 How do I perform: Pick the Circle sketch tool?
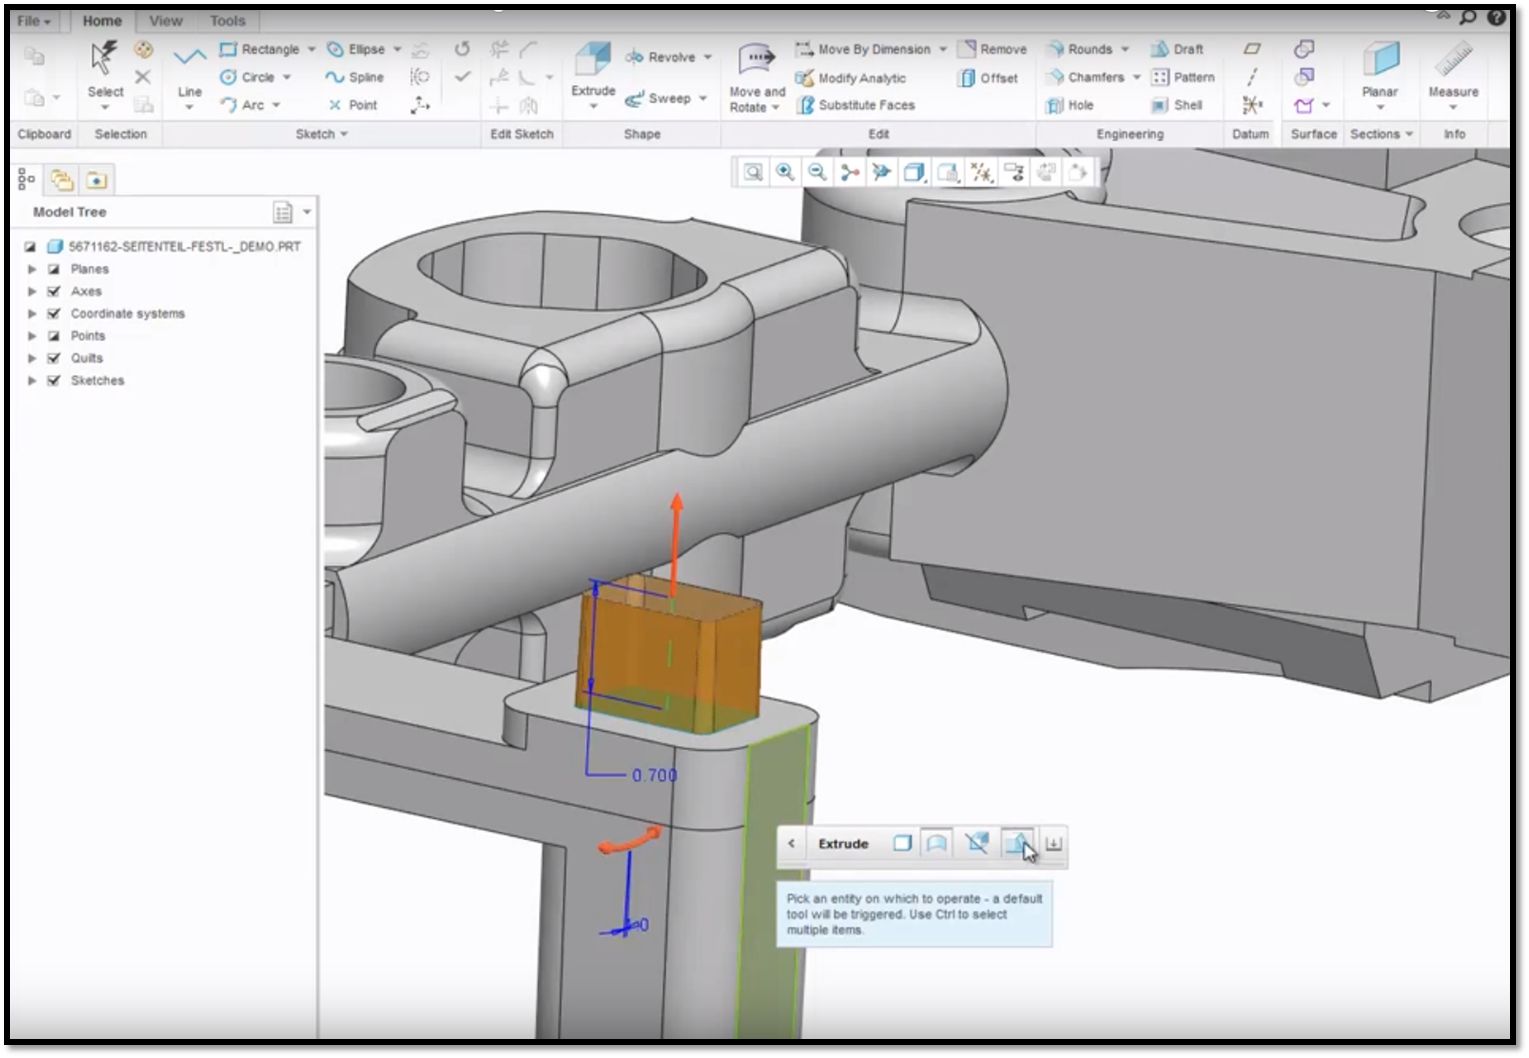point(248,77)
